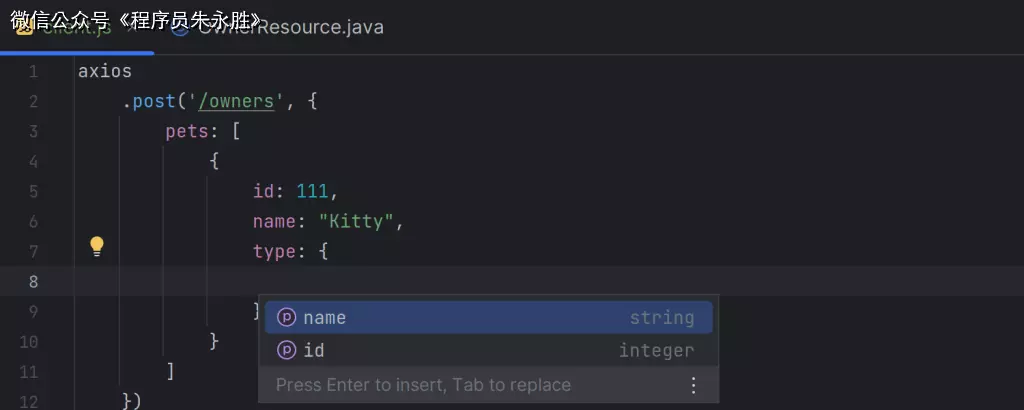Click the axios identifier on line 1
Viewport: 1024px width, 410px height.
click(104, 72)
